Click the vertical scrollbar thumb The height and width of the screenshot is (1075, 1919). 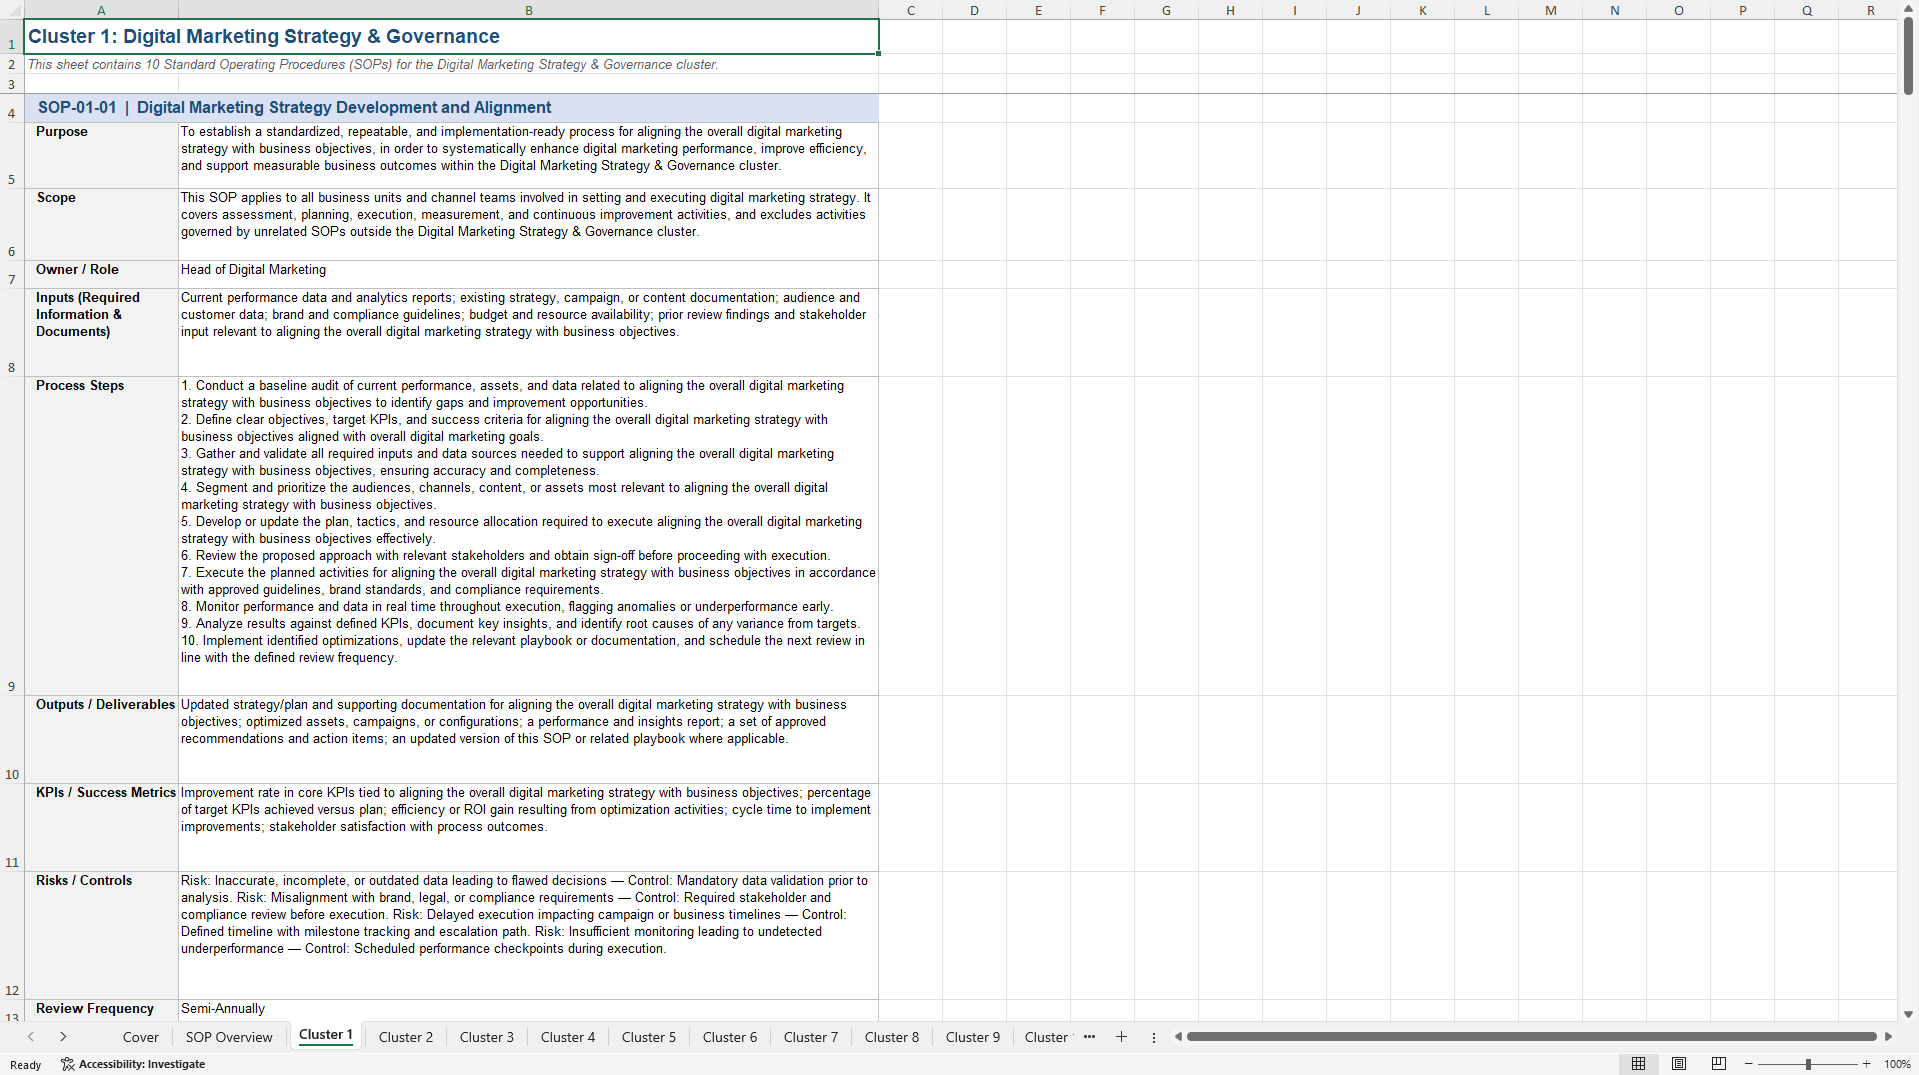pyautogui.click(x=1908, y=56)
